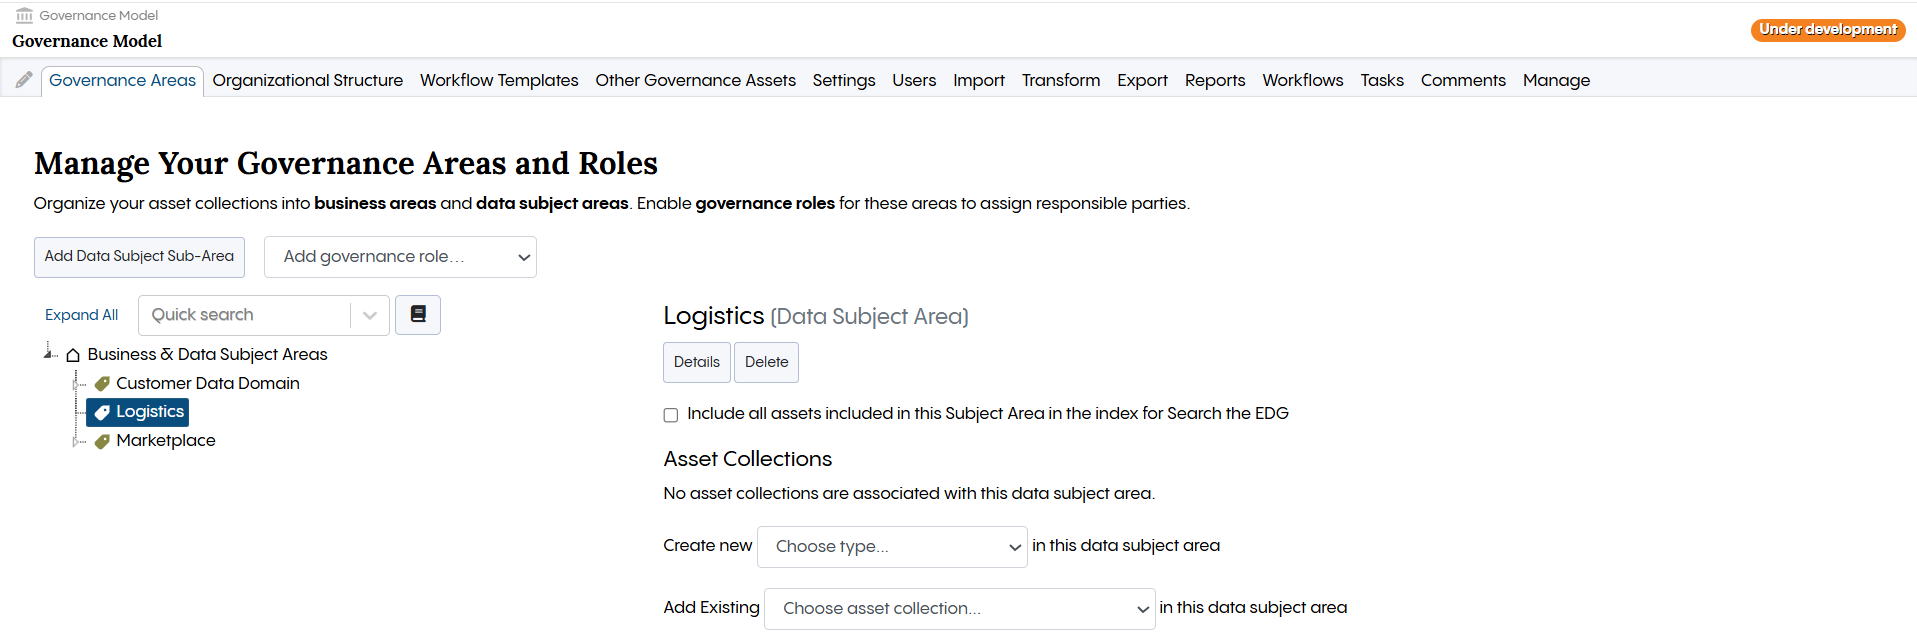Delete the Logistics data subject area
This screenshot has height=642, width=1917.
(766, 362)
